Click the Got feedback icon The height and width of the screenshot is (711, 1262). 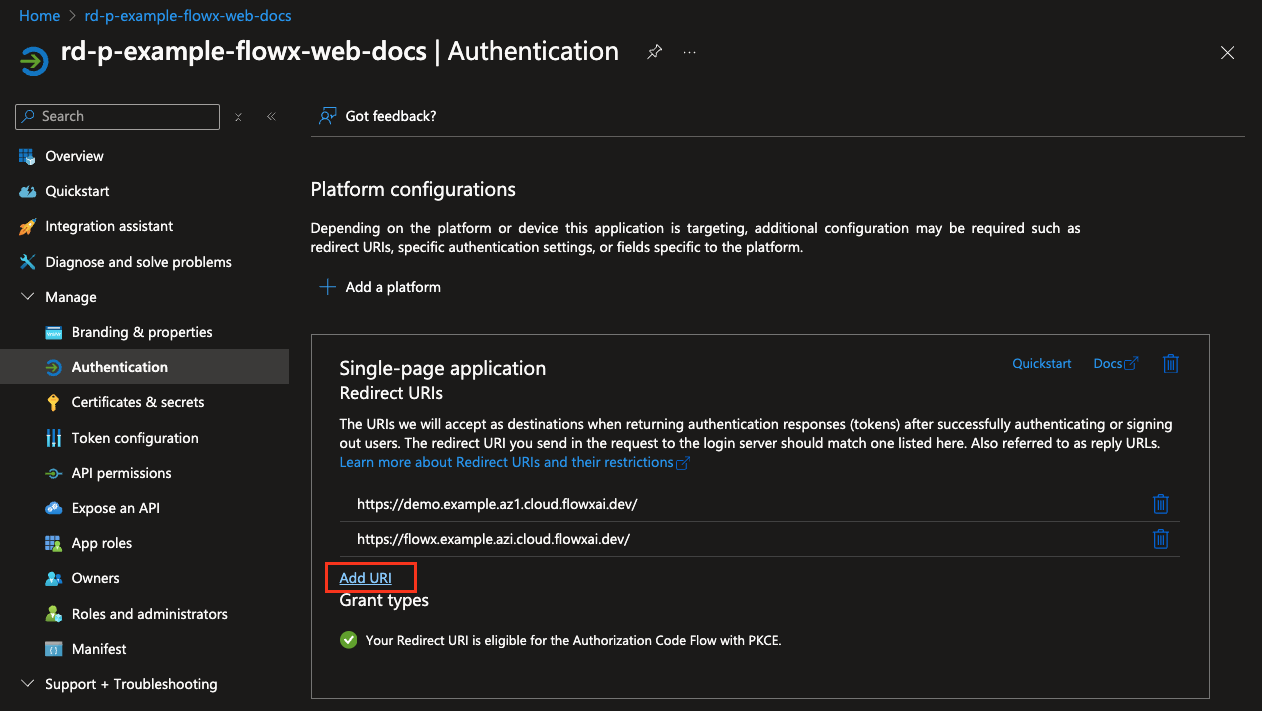click(x=327, y=116)
